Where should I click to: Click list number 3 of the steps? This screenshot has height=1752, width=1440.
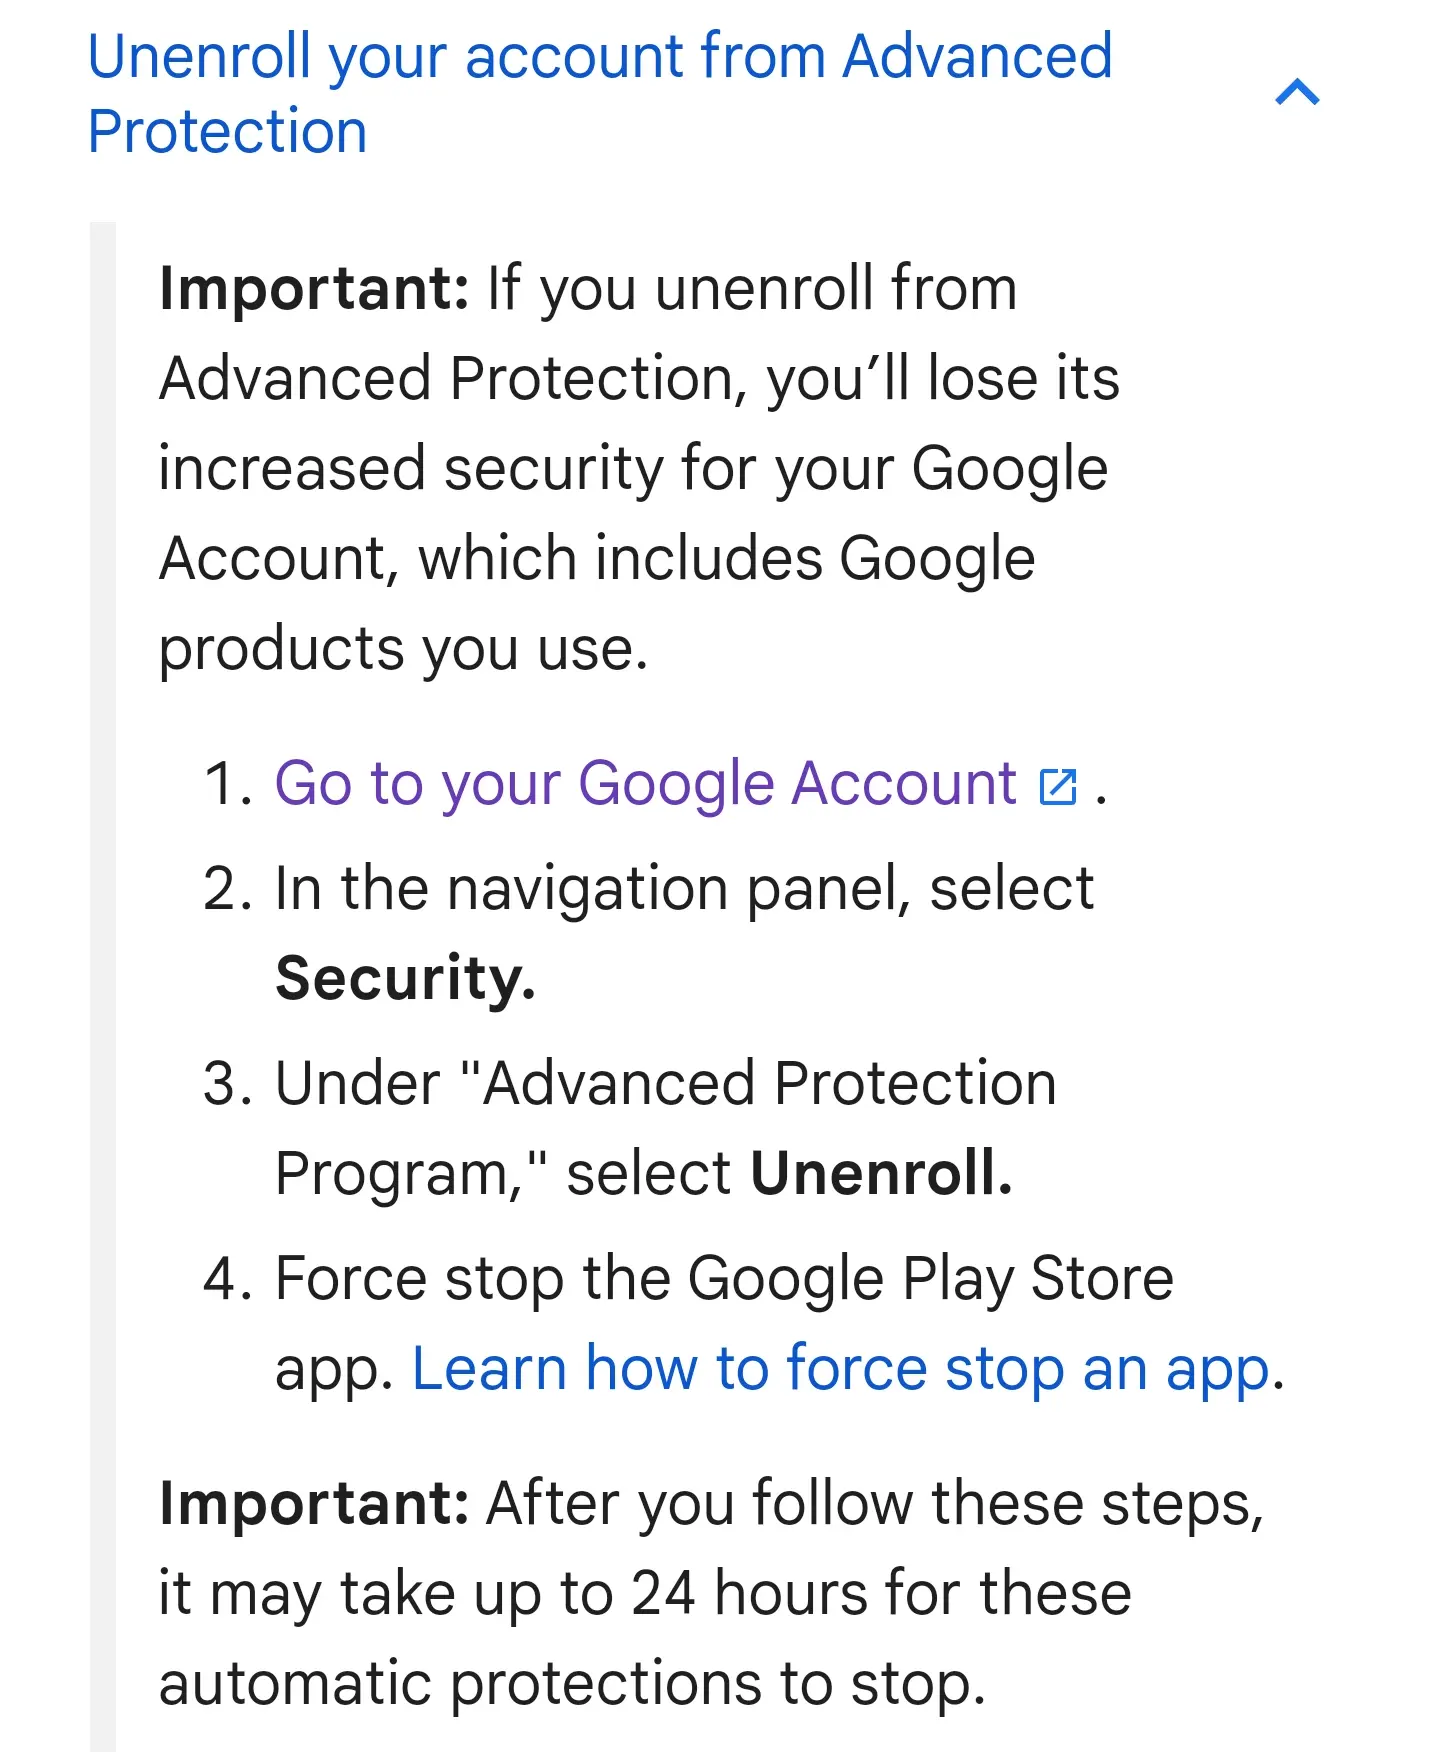coord(228,1083)
